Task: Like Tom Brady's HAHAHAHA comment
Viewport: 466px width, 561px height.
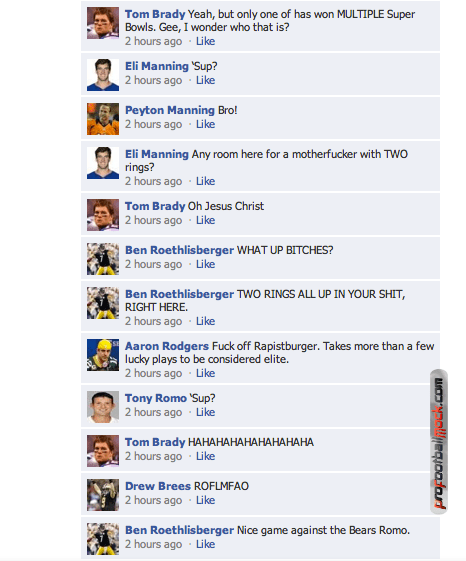Action: click(205, 456)
